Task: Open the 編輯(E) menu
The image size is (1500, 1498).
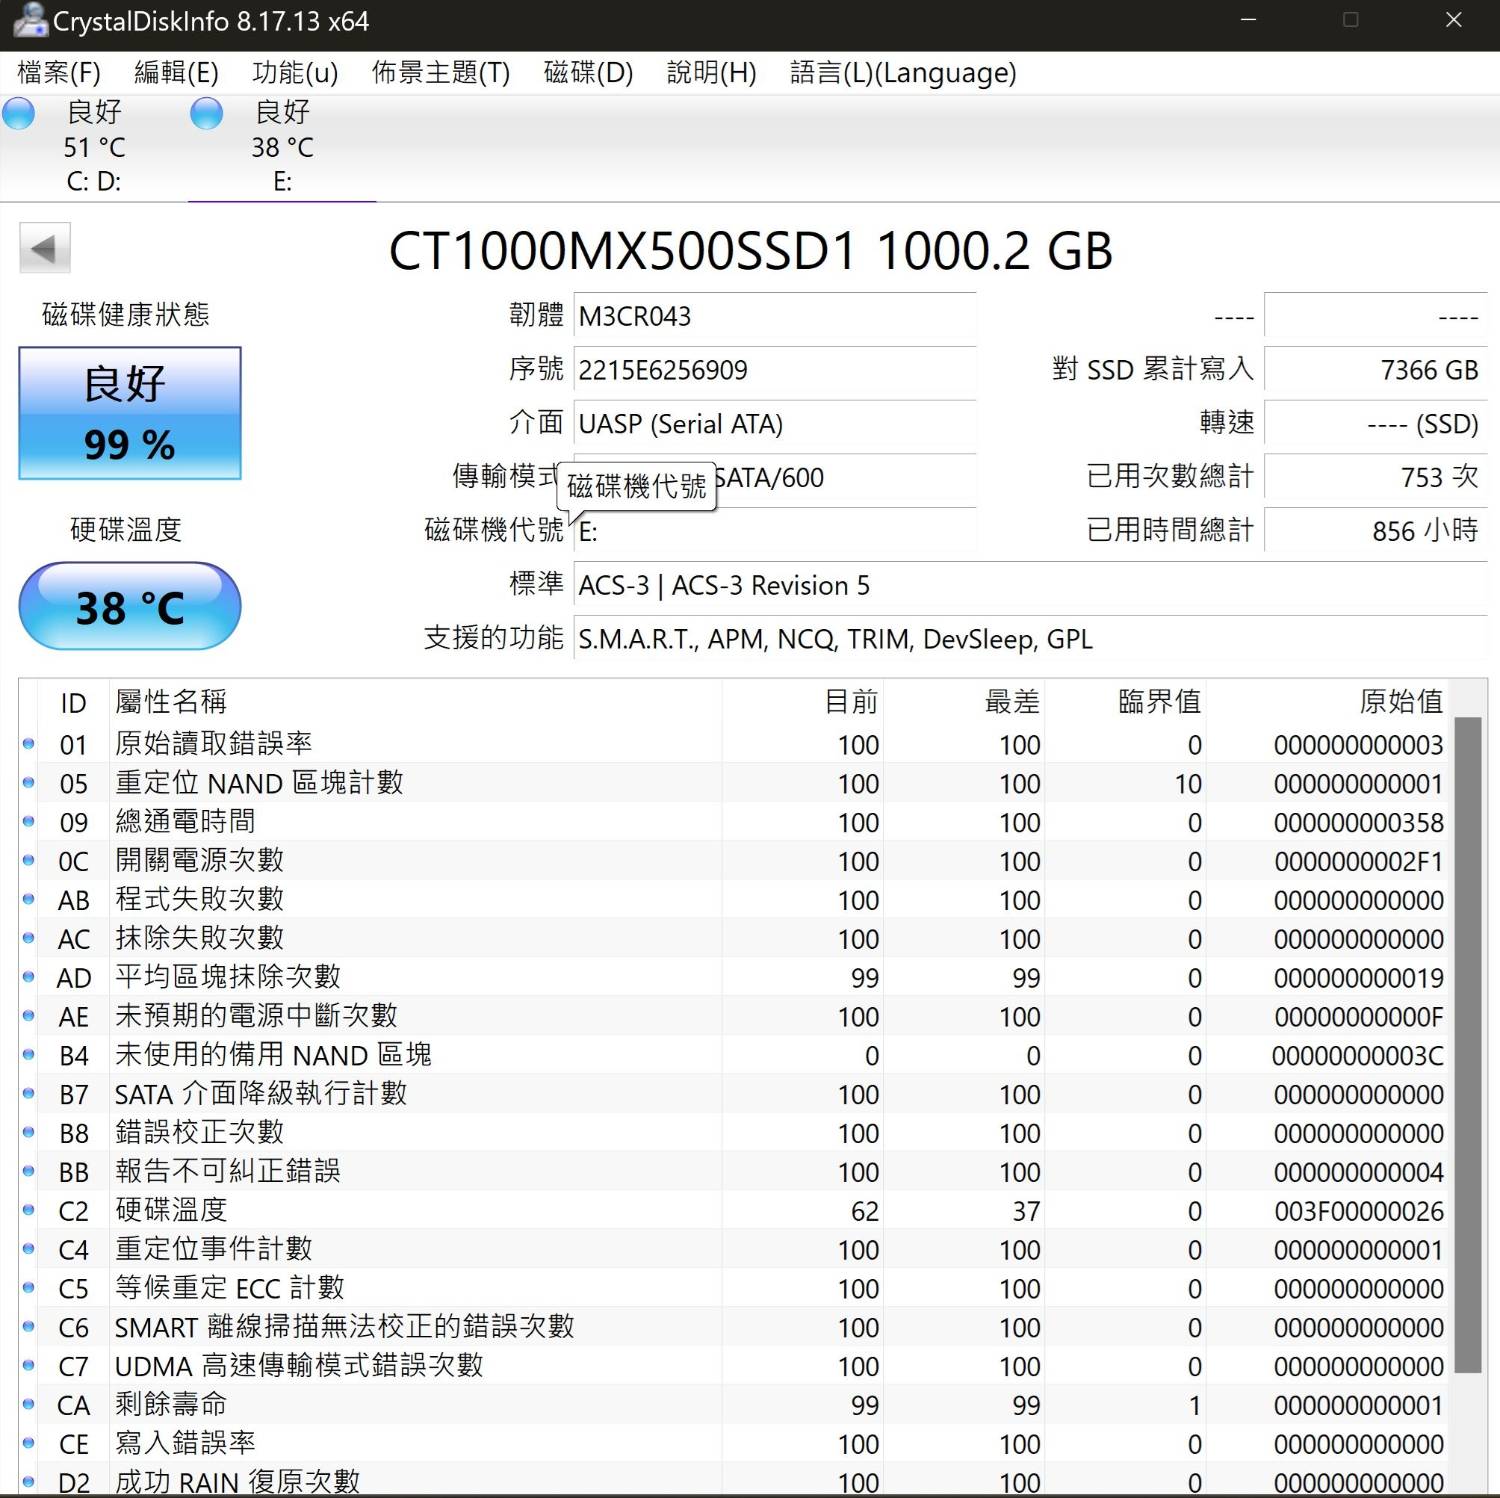Action: click(x=176, y=73)
